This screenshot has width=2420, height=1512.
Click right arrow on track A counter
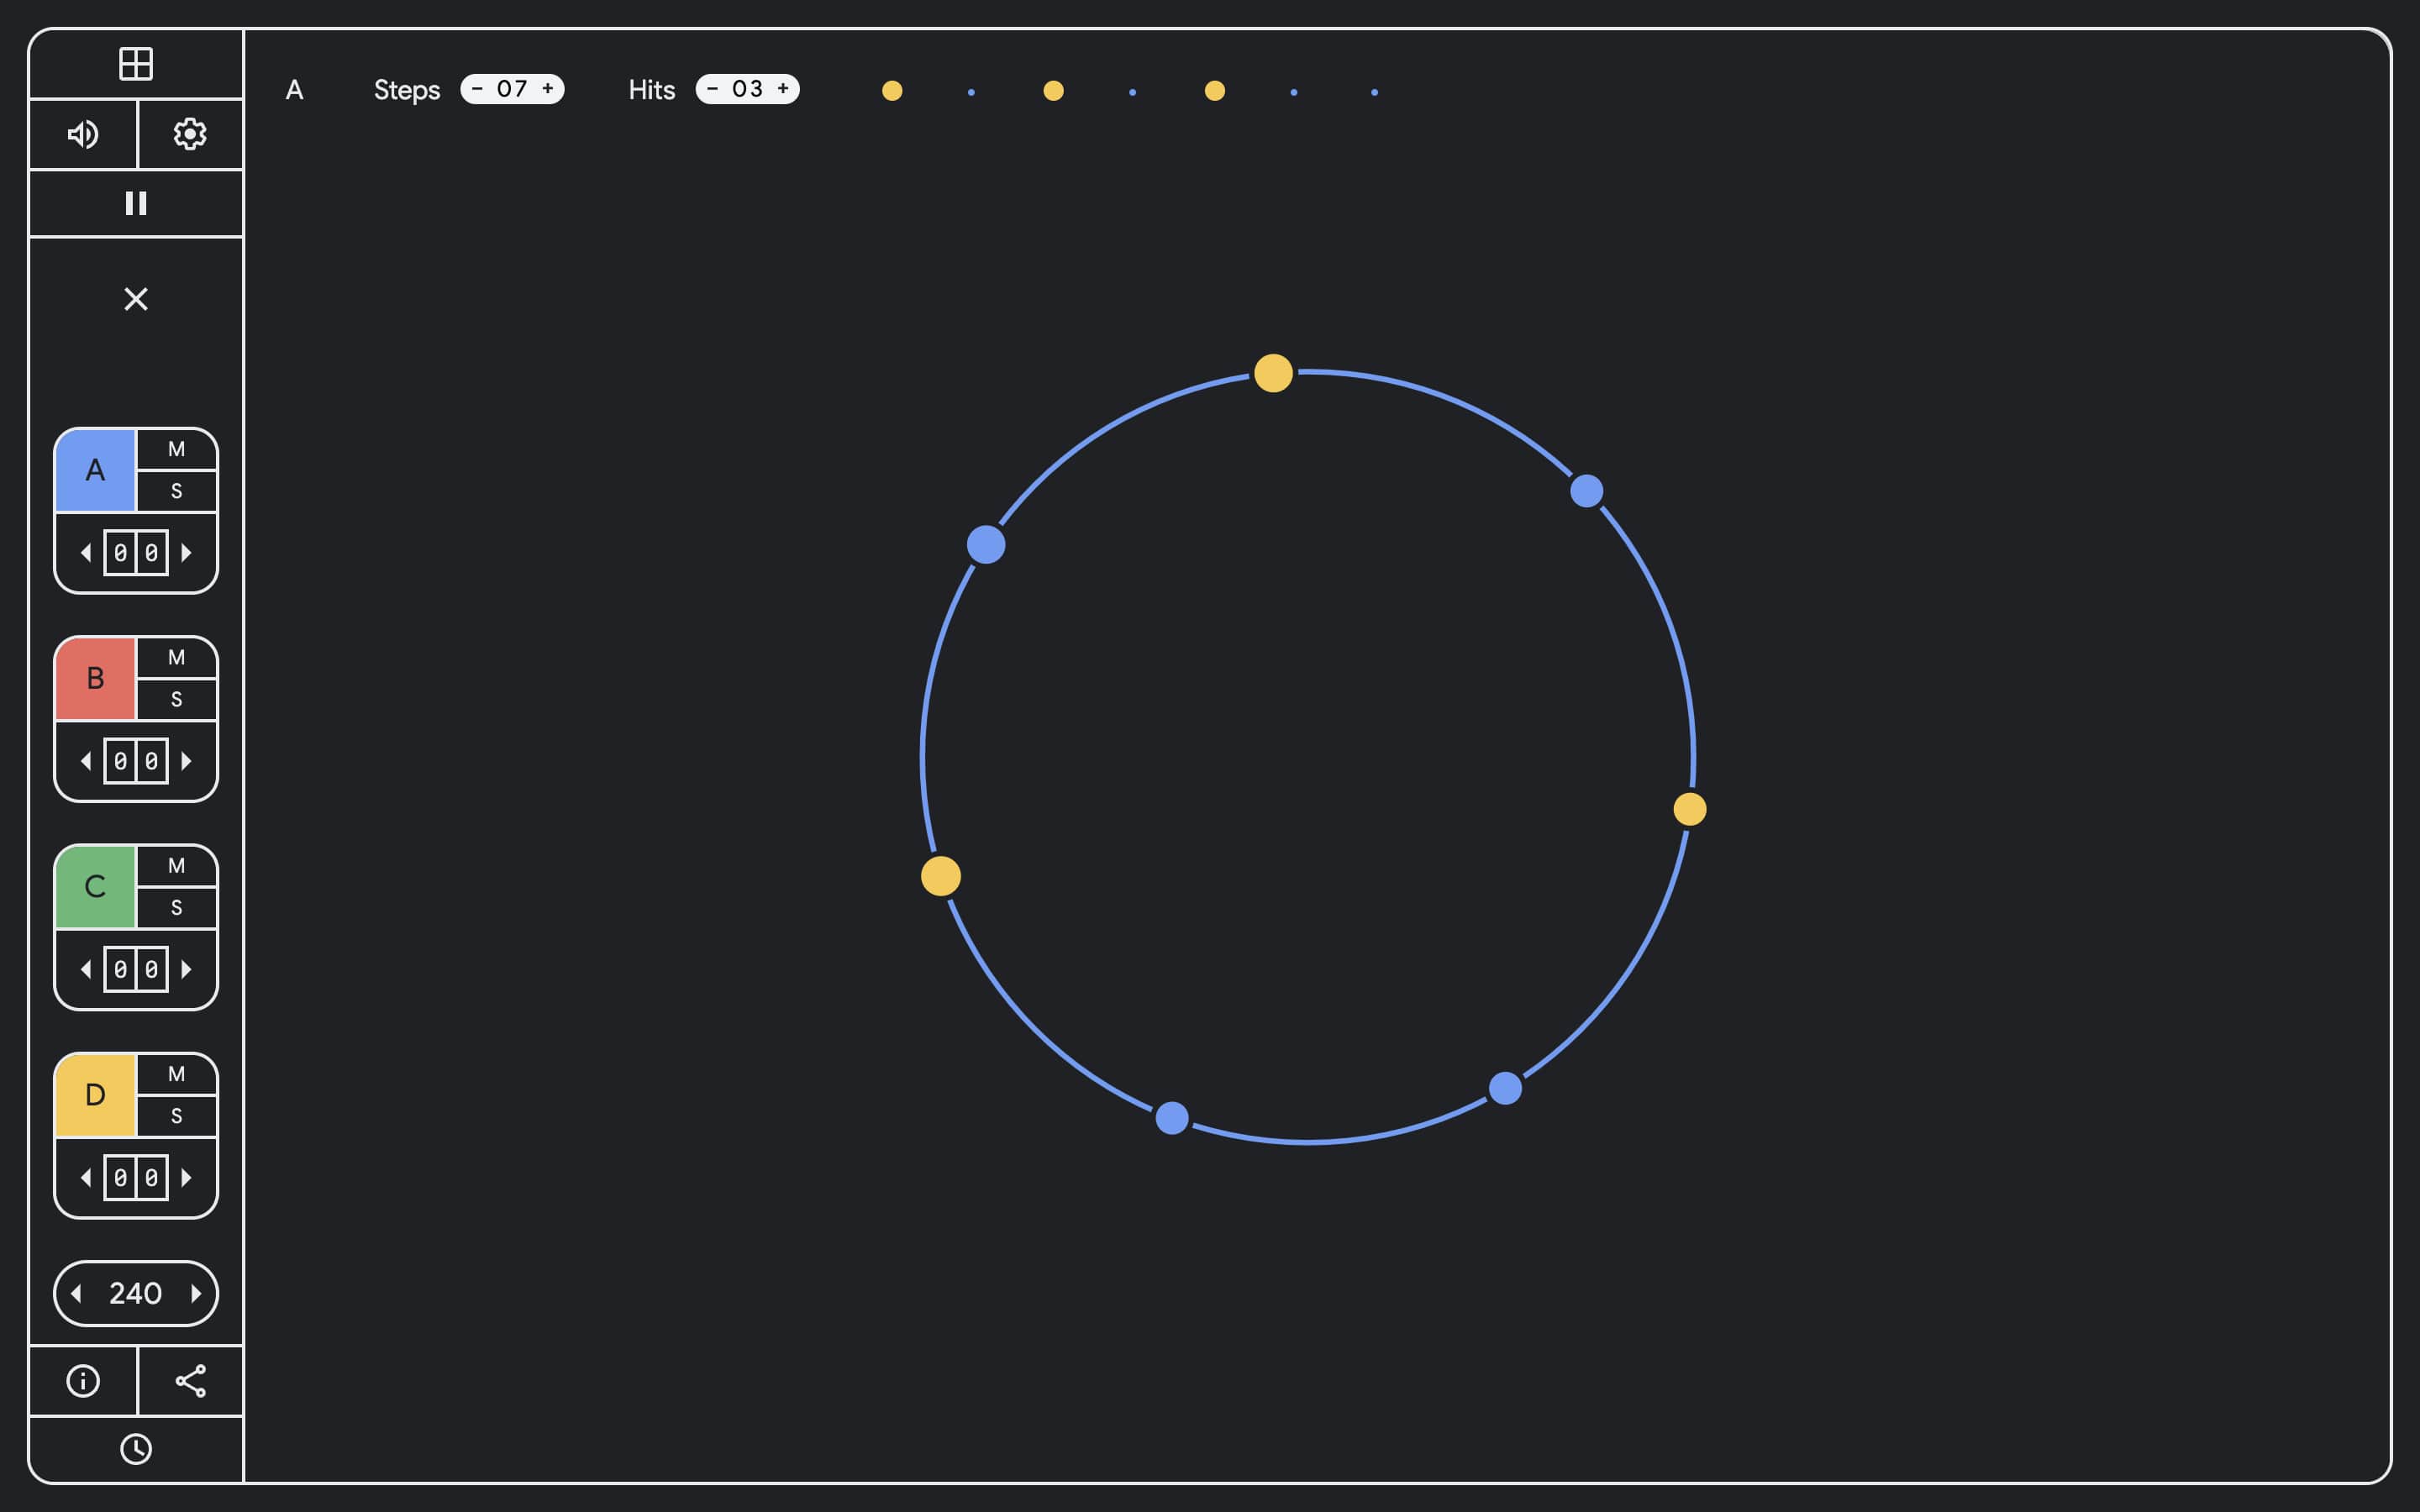coord(186,553)
